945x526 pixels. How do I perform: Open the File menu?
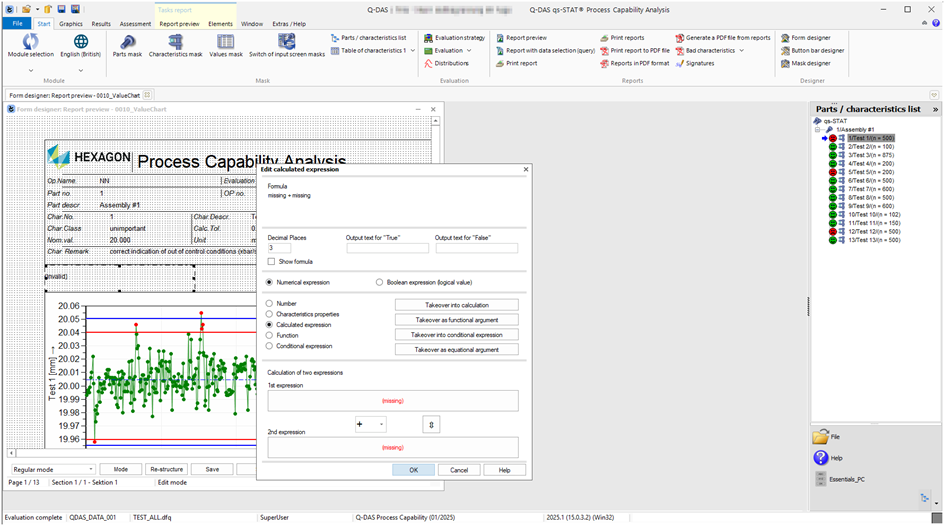click(17, 23)
